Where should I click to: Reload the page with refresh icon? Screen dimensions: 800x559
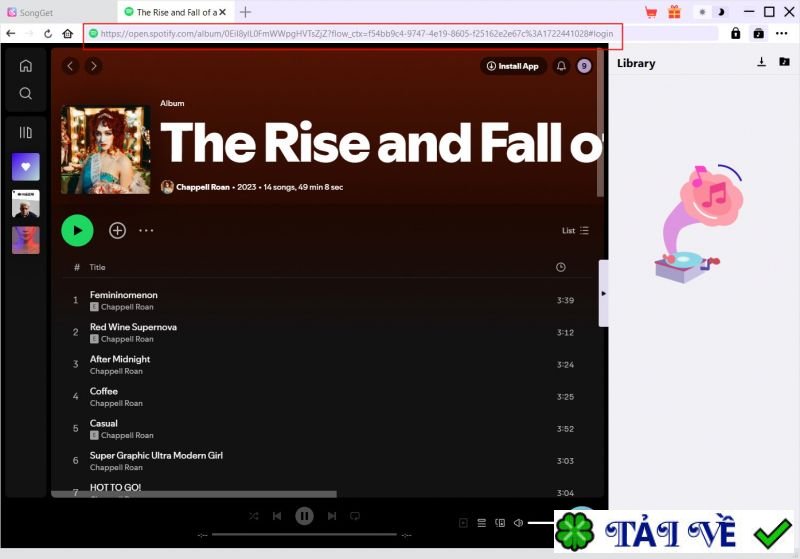48,34
